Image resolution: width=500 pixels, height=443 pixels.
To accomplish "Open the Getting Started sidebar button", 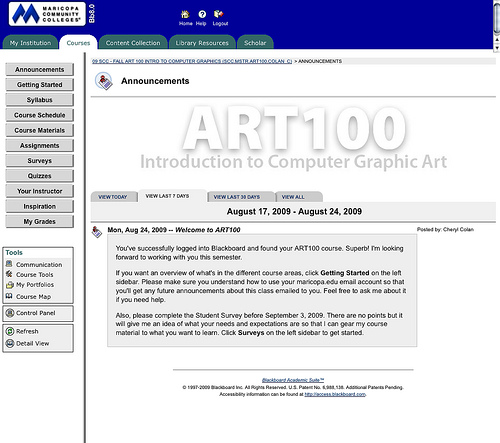I will coord(39,85).
